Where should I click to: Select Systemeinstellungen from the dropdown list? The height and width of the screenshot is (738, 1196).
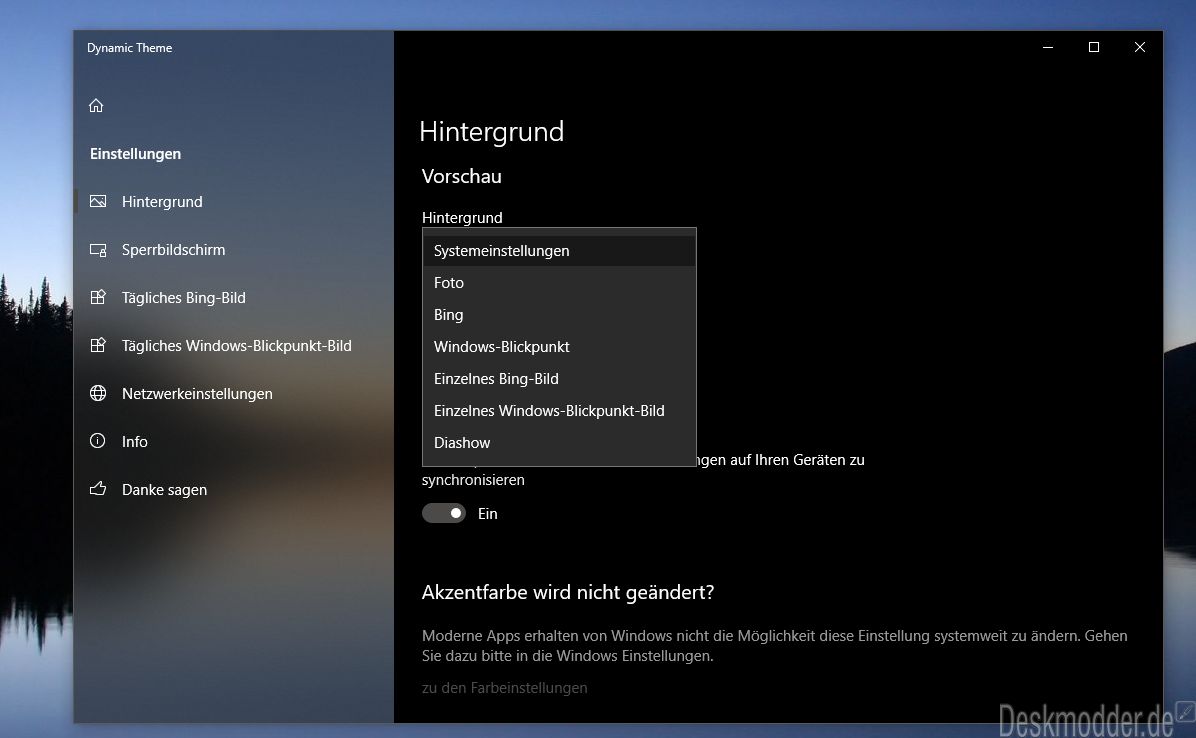(x=501, y=251)
